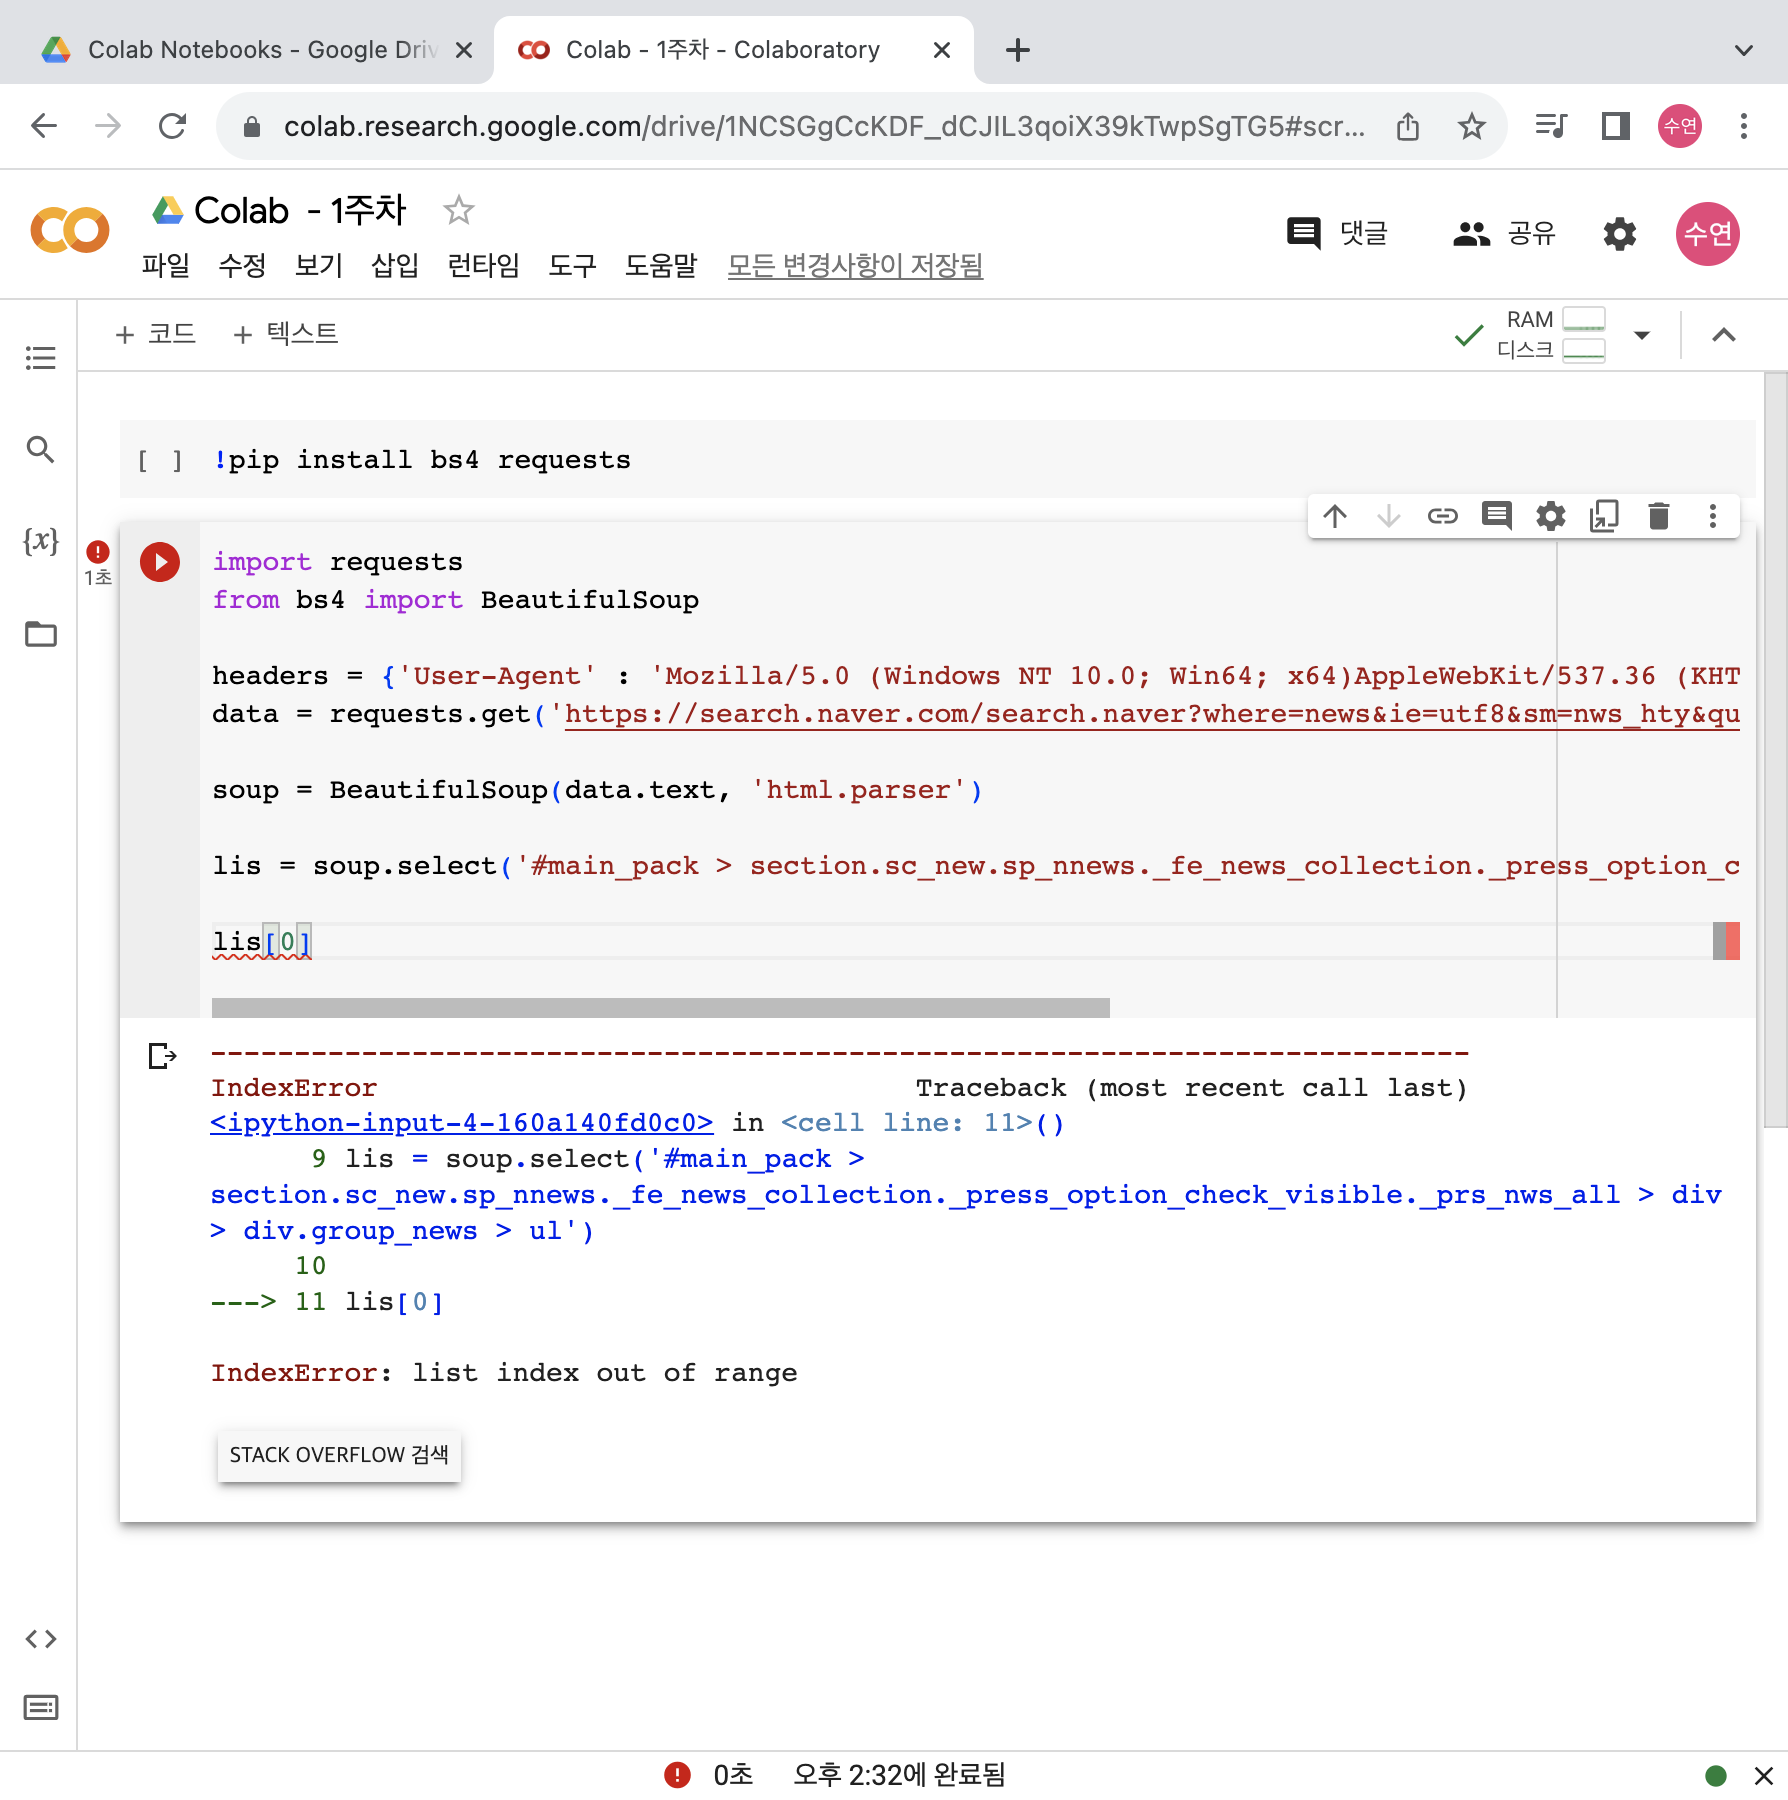Open the 도구 menu
Viewport: 1788px width, 1800px height.
point(573,265)
